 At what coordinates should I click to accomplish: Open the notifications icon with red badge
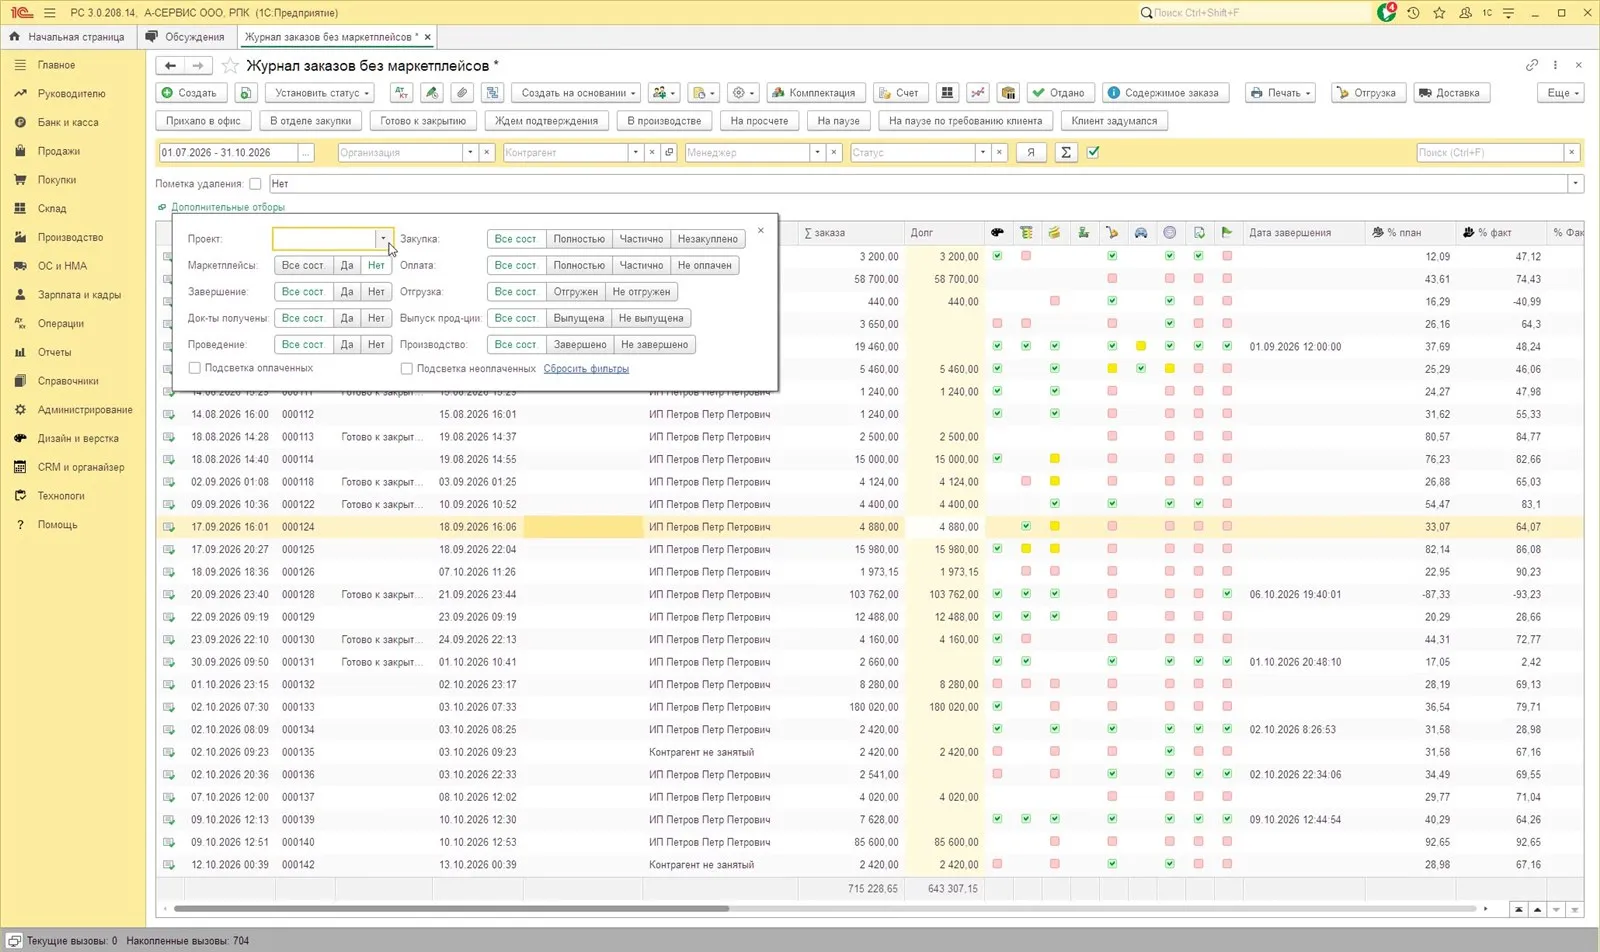coord(1387,13)
